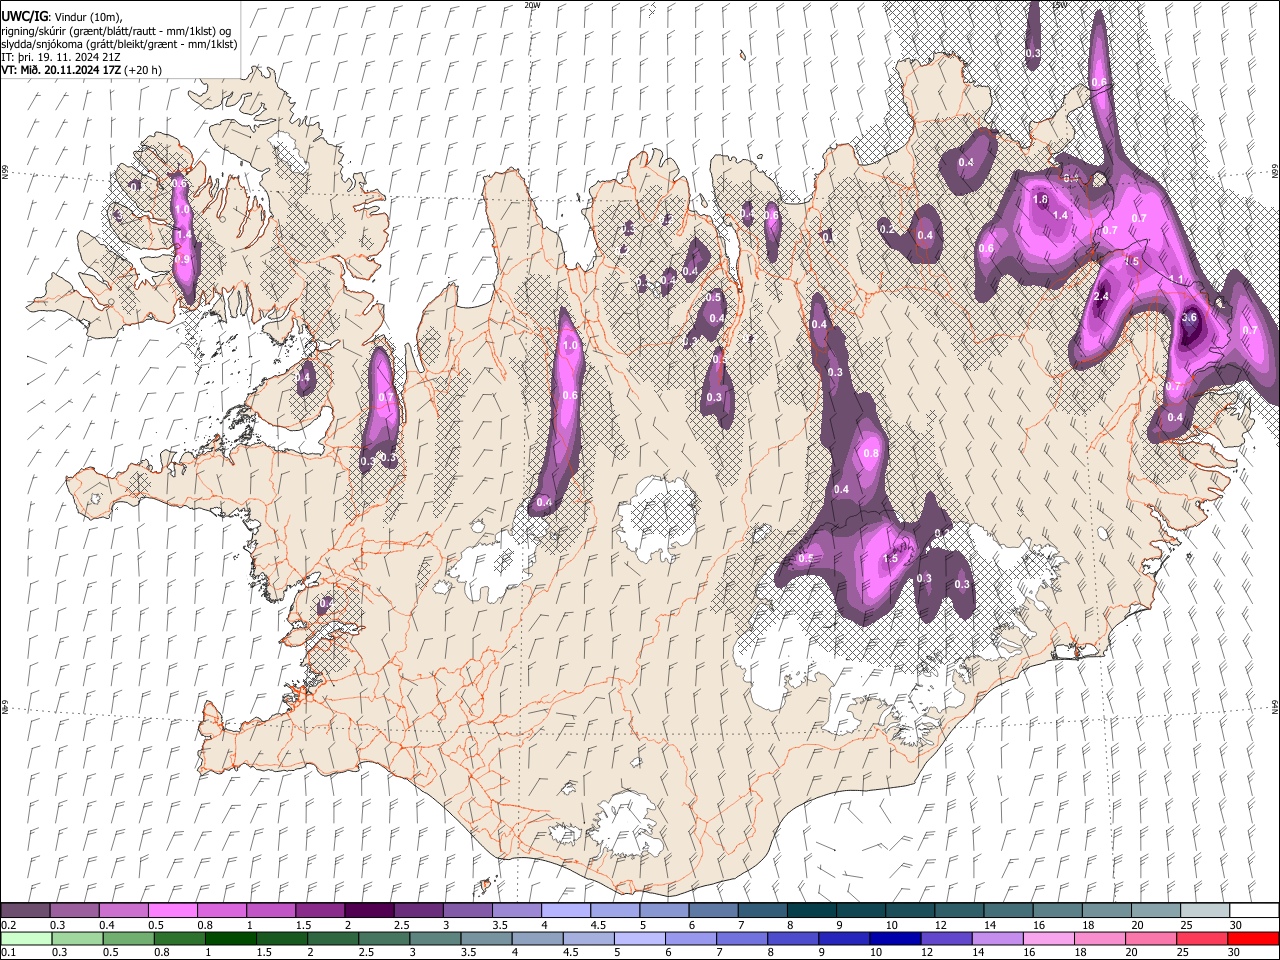The height and width of the screenshot is (960, 1280).
Task: Click the darkest purple upper swatch between 2 and 2.5
Action: pos(369,911)
